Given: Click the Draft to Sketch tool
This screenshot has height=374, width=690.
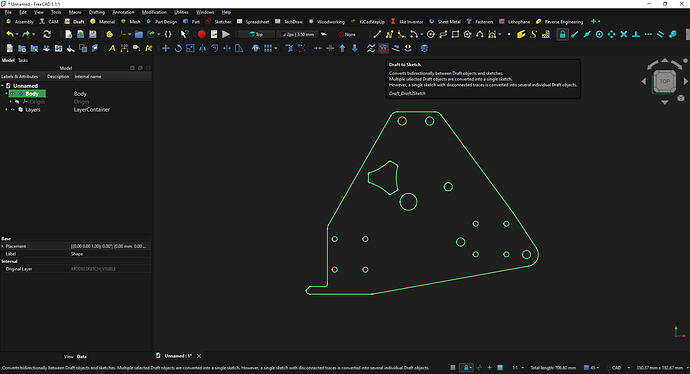Looking at the screenshot, I should (x=384, y=48).
